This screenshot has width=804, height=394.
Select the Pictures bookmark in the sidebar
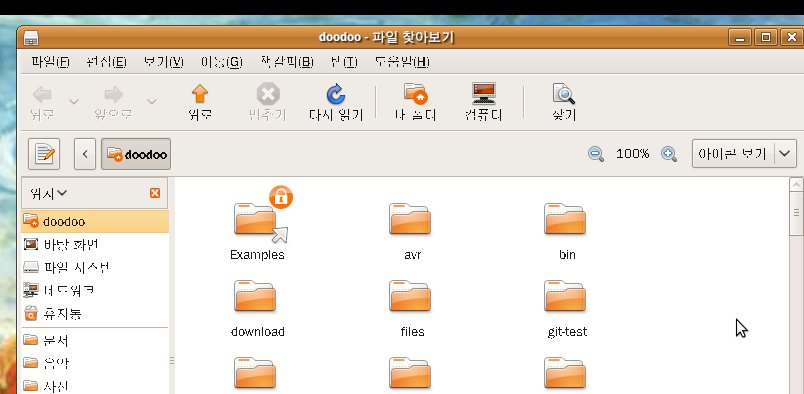tap(95, 386)
